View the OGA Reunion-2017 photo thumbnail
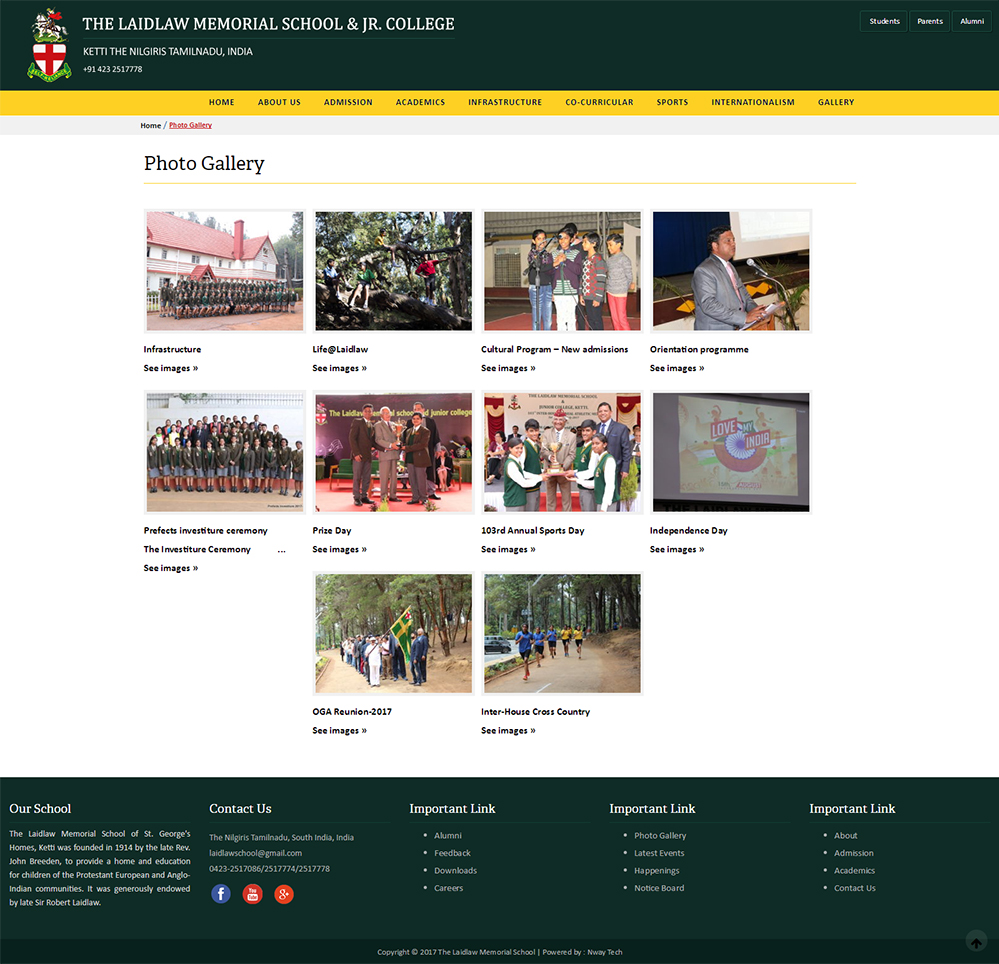The width and height of the screenshot is (999, 964). pos(394,633)
